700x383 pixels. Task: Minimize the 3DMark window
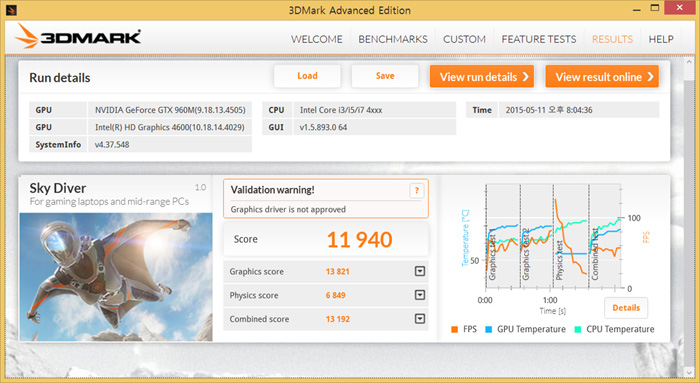(x=637, y=9)
